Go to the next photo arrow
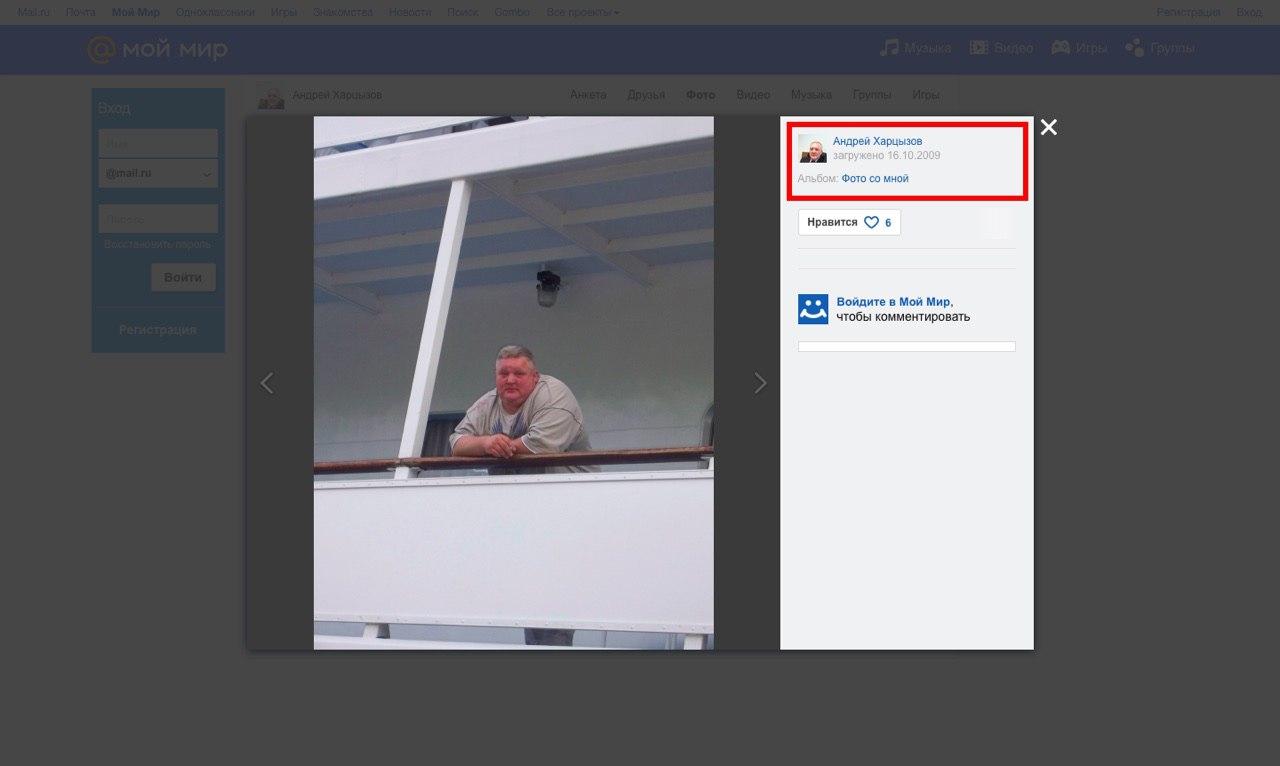This screenshot has height=766, width=1280. click(760, 383)
